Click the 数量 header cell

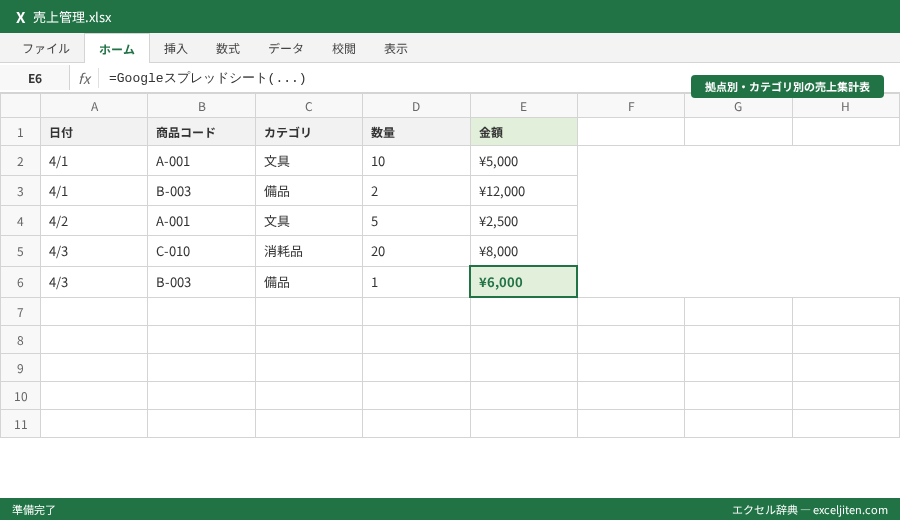tap(416, 132)
